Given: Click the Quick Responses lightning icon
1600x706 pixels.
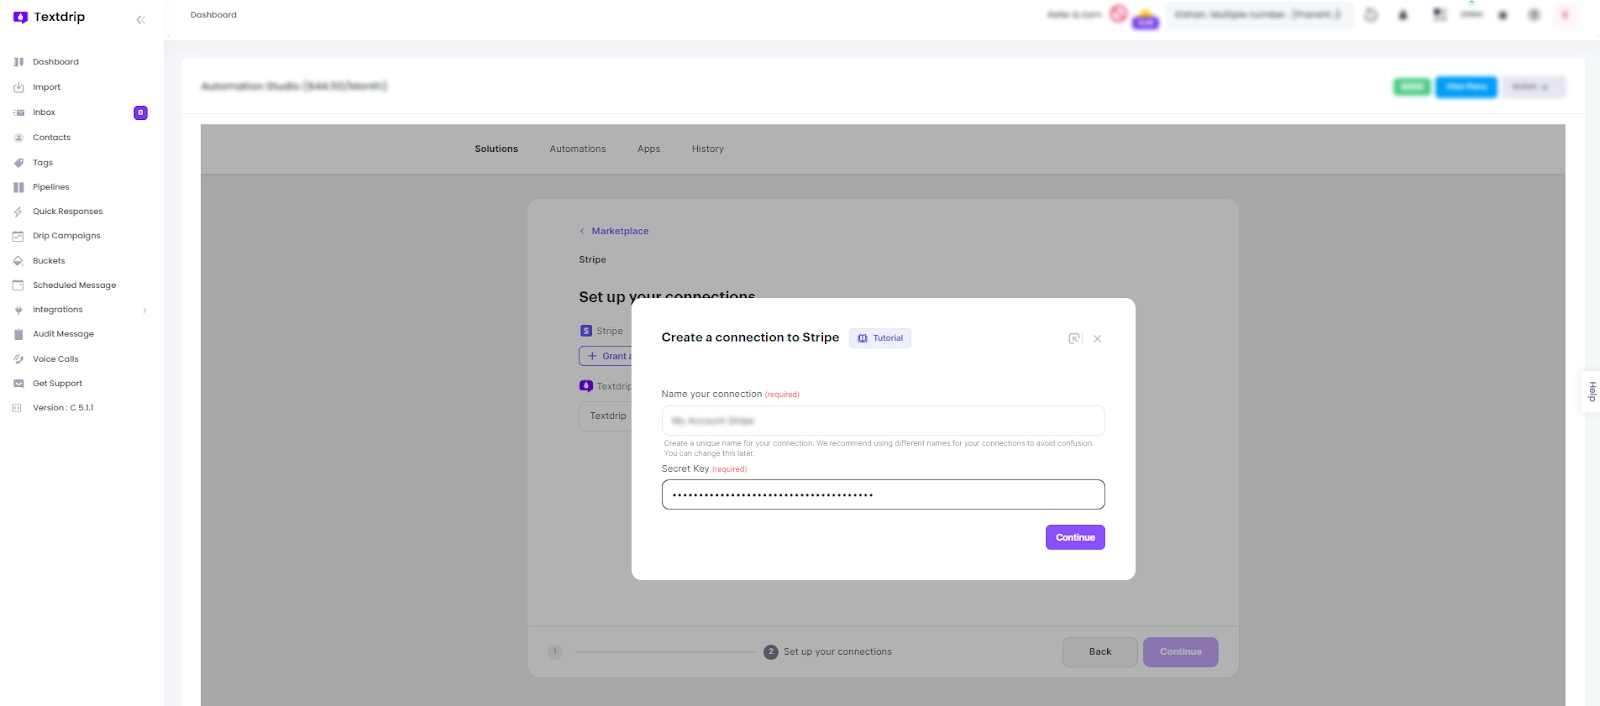Looking at the screenshot, I should pos(18,212).
